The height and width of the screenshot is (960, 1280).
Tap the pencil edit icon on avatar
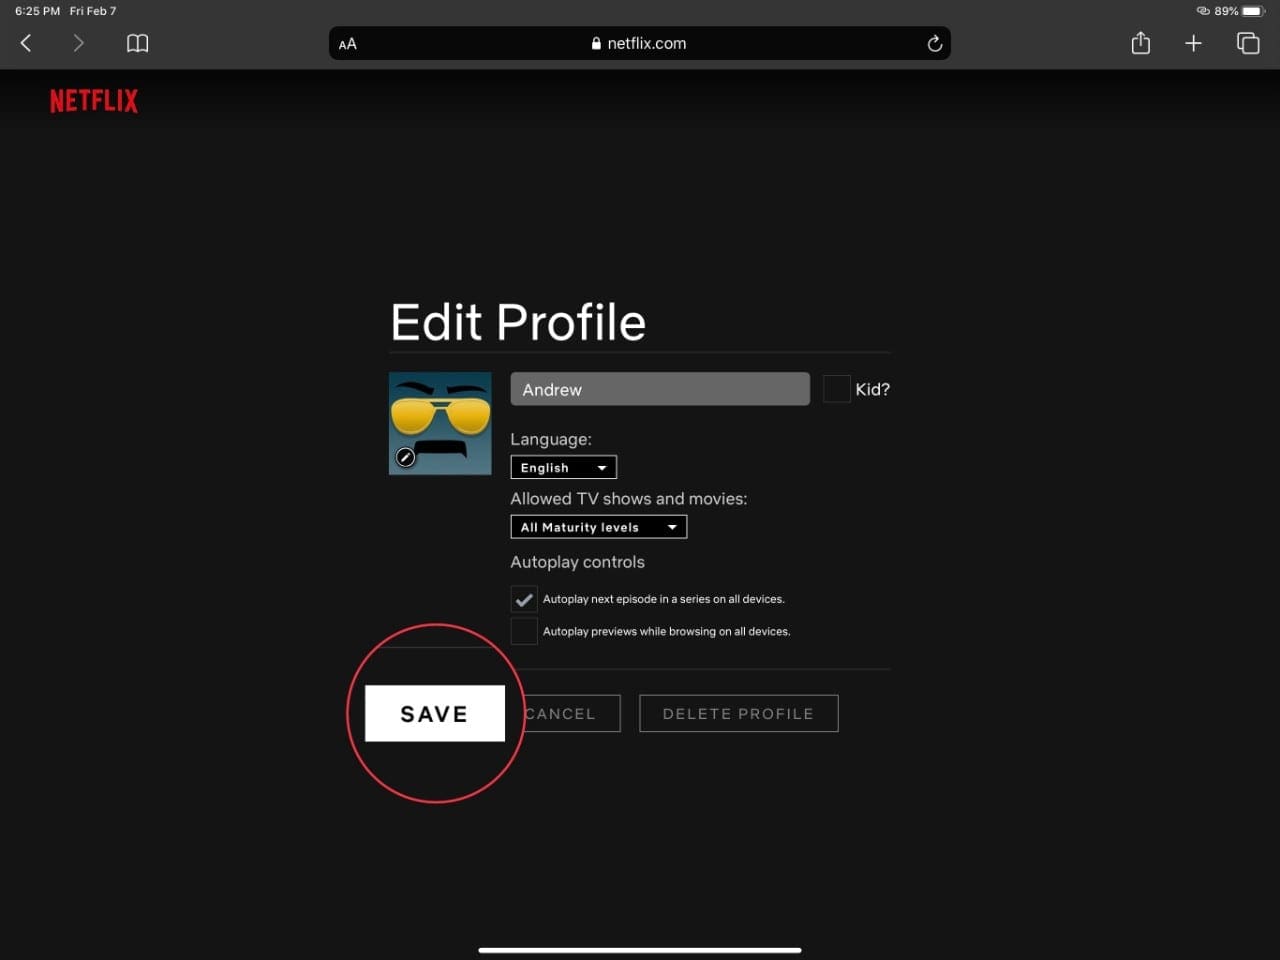point(405,457)
